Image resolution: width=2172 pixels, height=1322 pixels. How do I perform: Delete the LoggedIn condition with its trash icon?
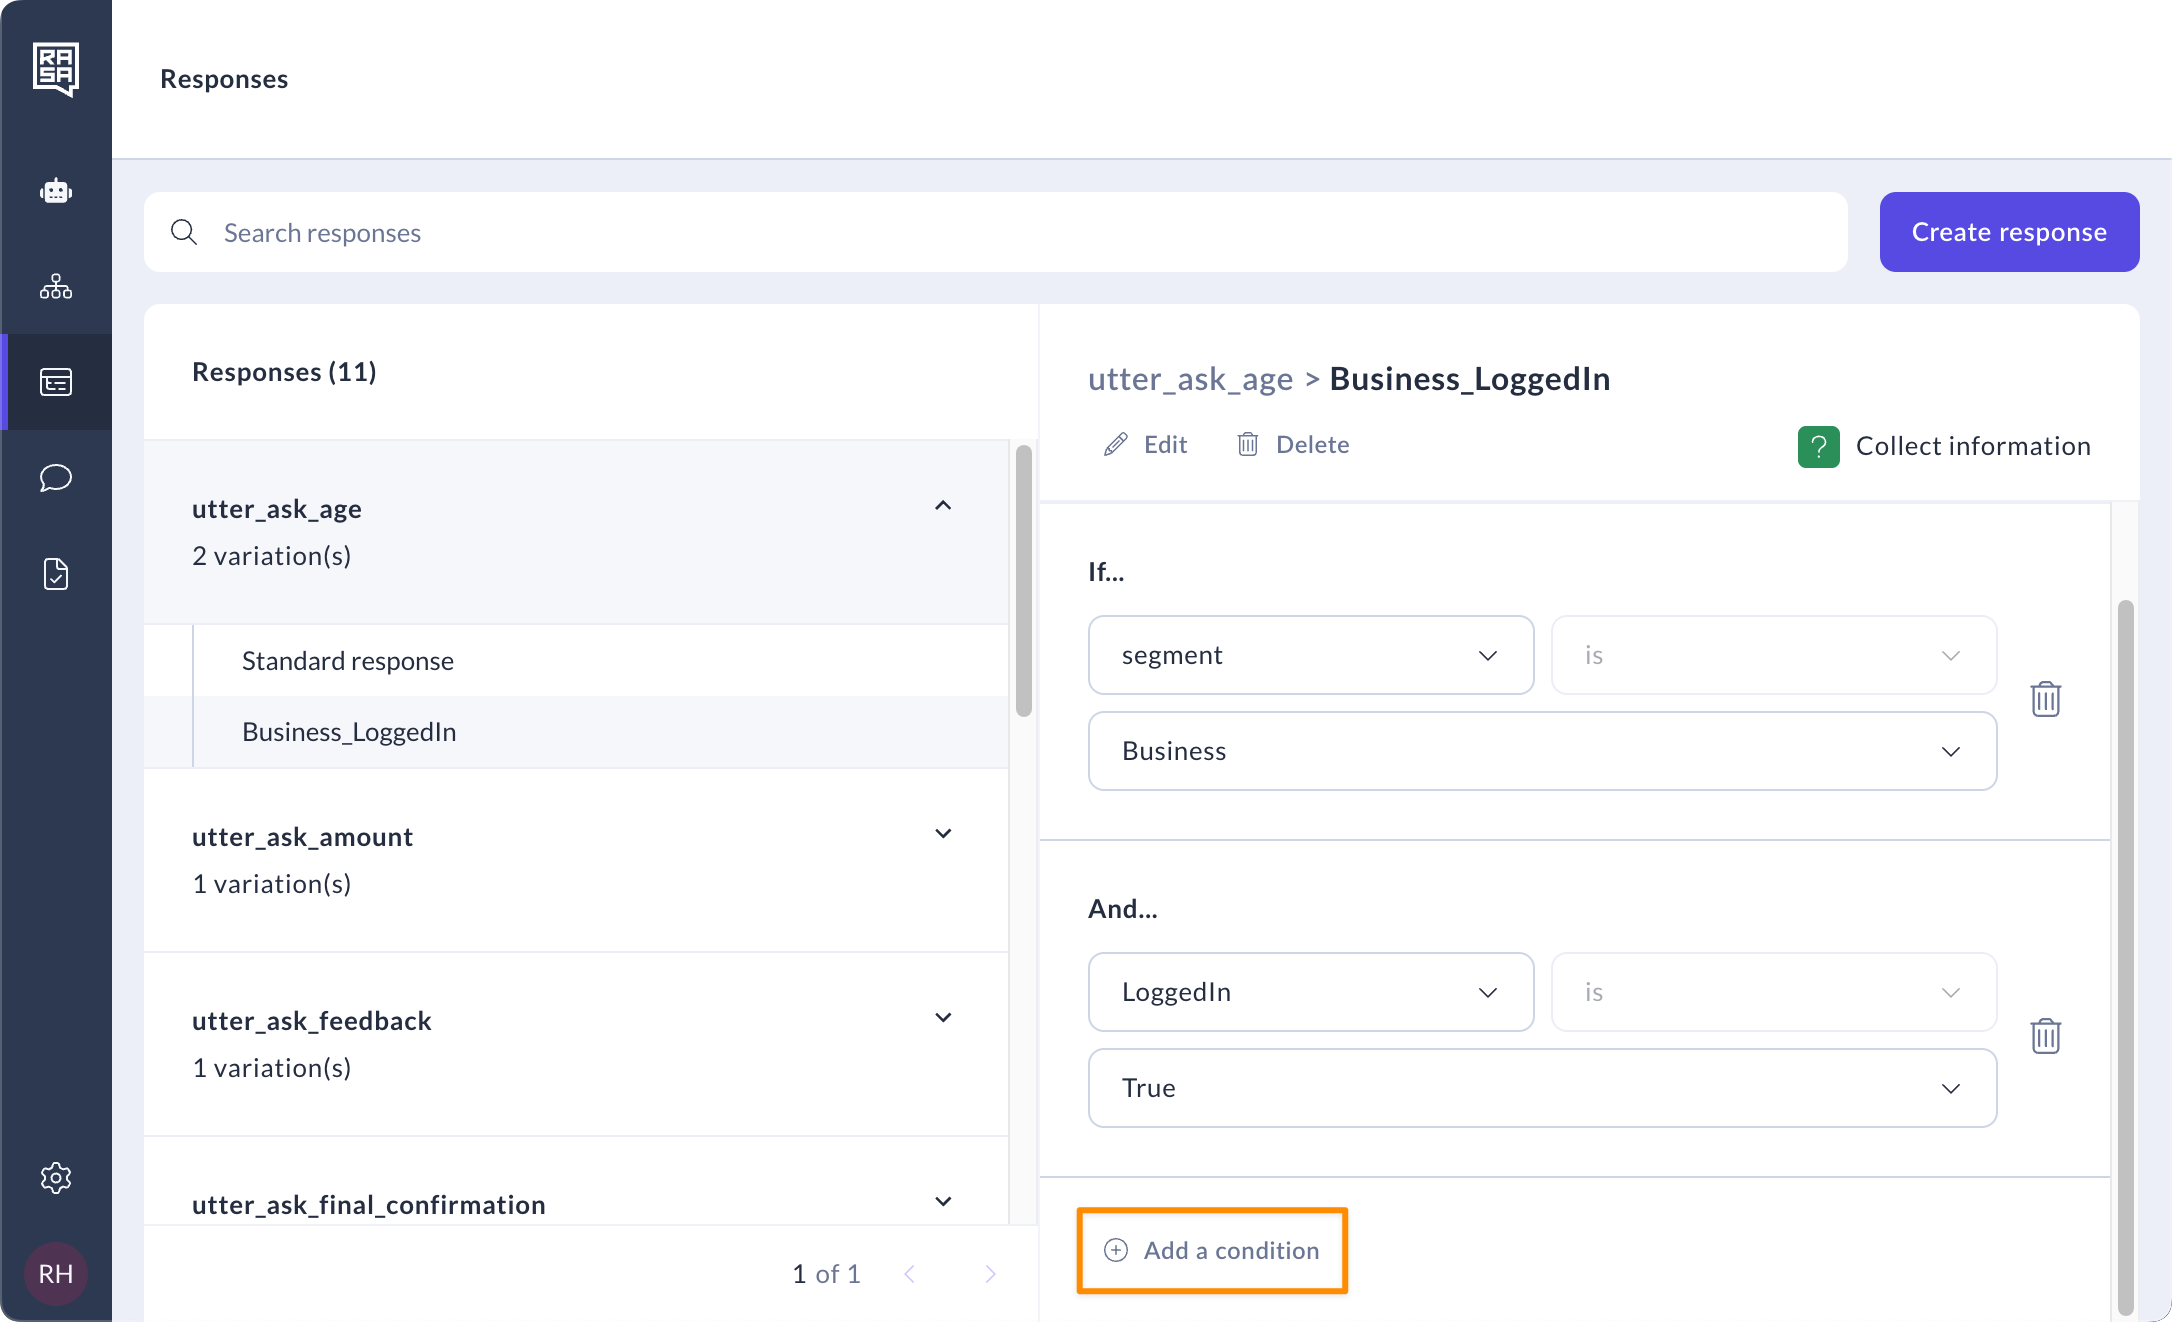(2046, 1036)
